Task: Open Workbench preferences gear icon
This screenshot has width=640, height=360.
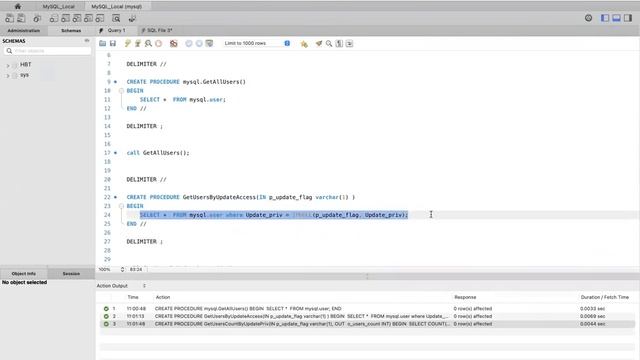Action: tap(588, 18)
